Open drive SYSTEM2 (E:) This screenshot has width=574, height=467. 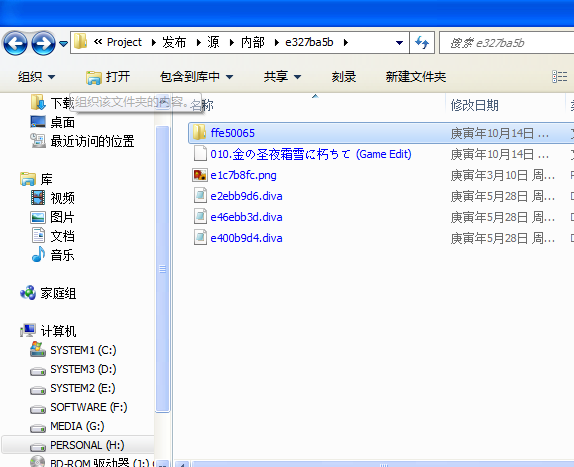pos(72,388)
